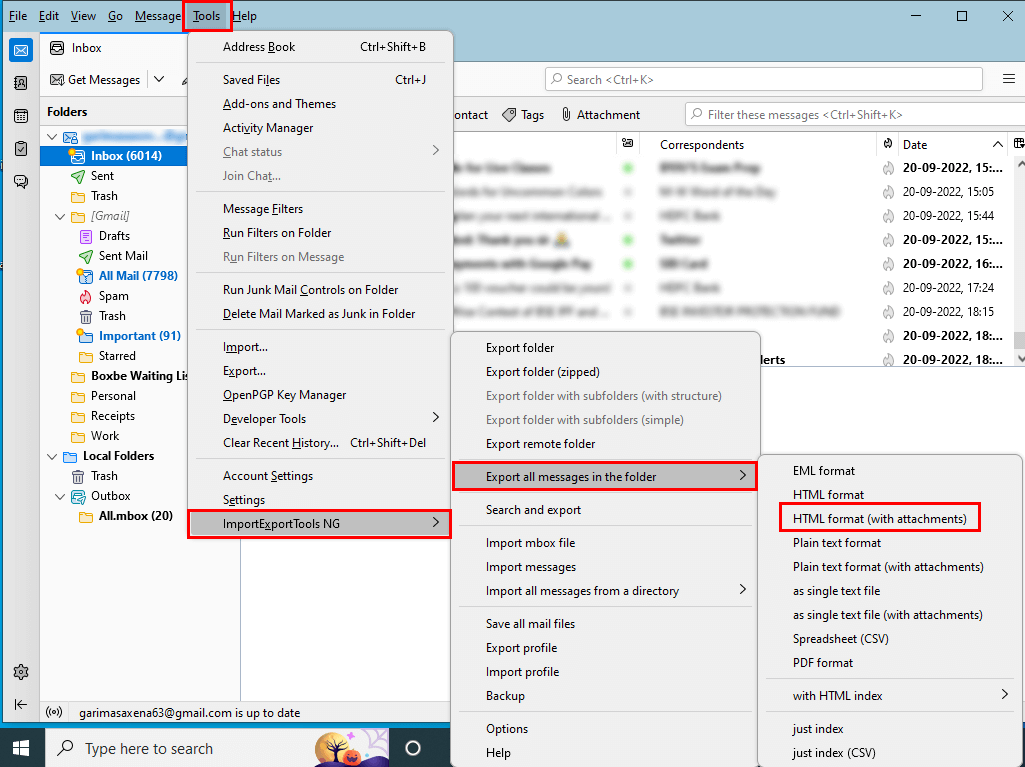Image resolution: width=1025 pixels, height=767 pixels.
Task: Open Activity Manager
Action: [320, 128]
